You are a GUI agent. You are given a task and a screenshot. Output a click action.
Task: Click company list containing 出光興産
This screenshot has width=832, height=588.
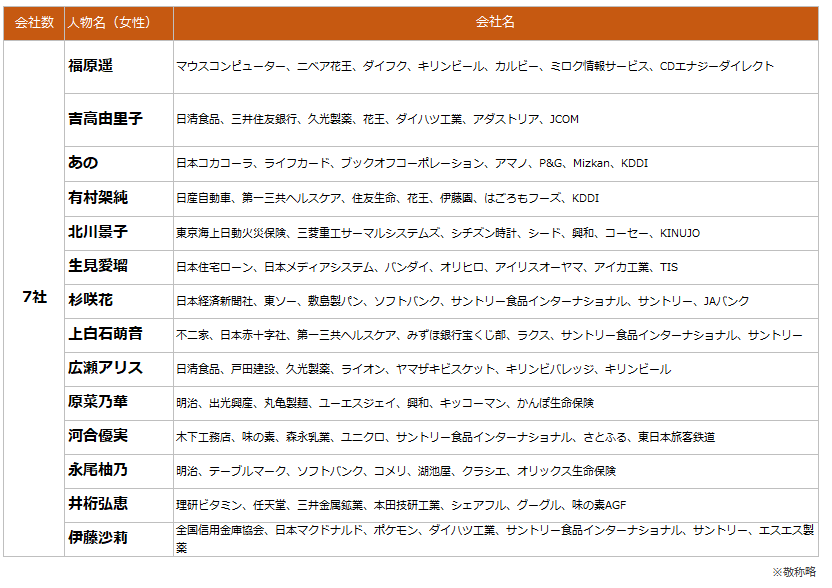click(x=385, y=403)
